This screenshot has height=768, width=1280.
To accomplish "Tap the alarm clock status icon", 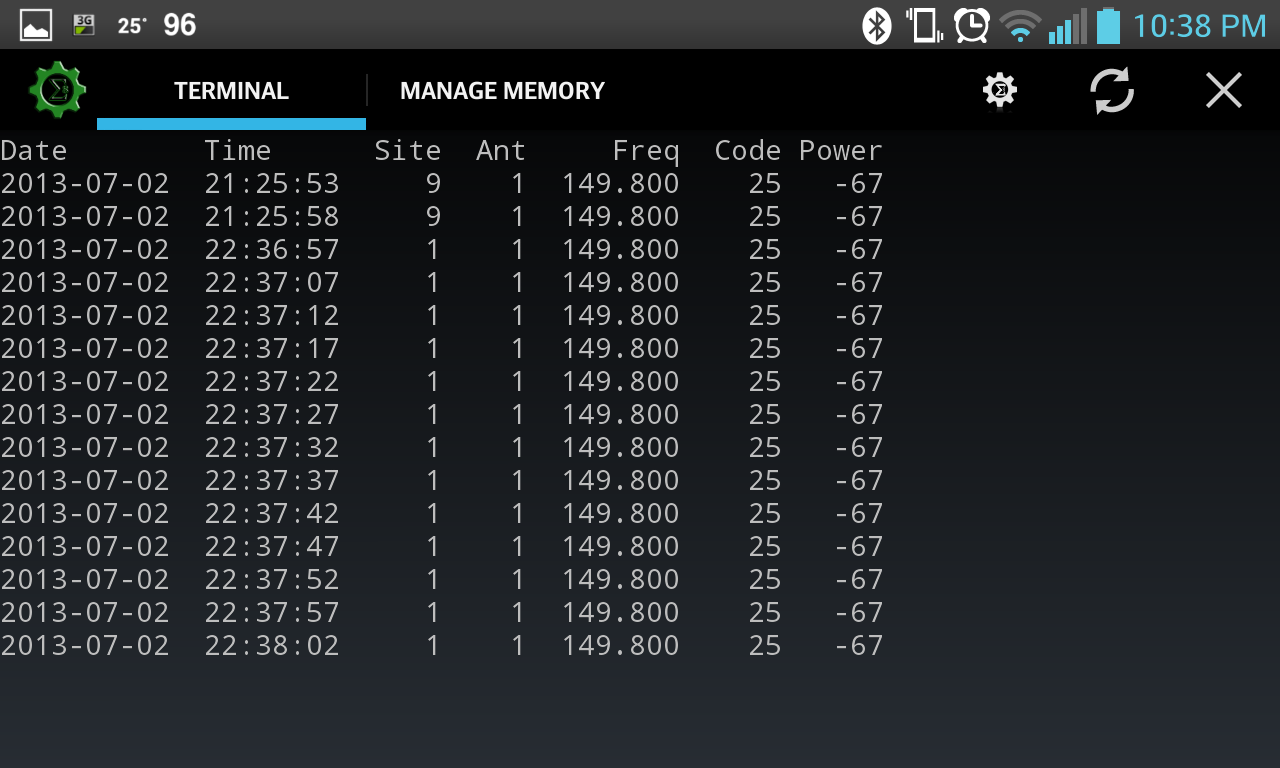I will click(972, 25).
